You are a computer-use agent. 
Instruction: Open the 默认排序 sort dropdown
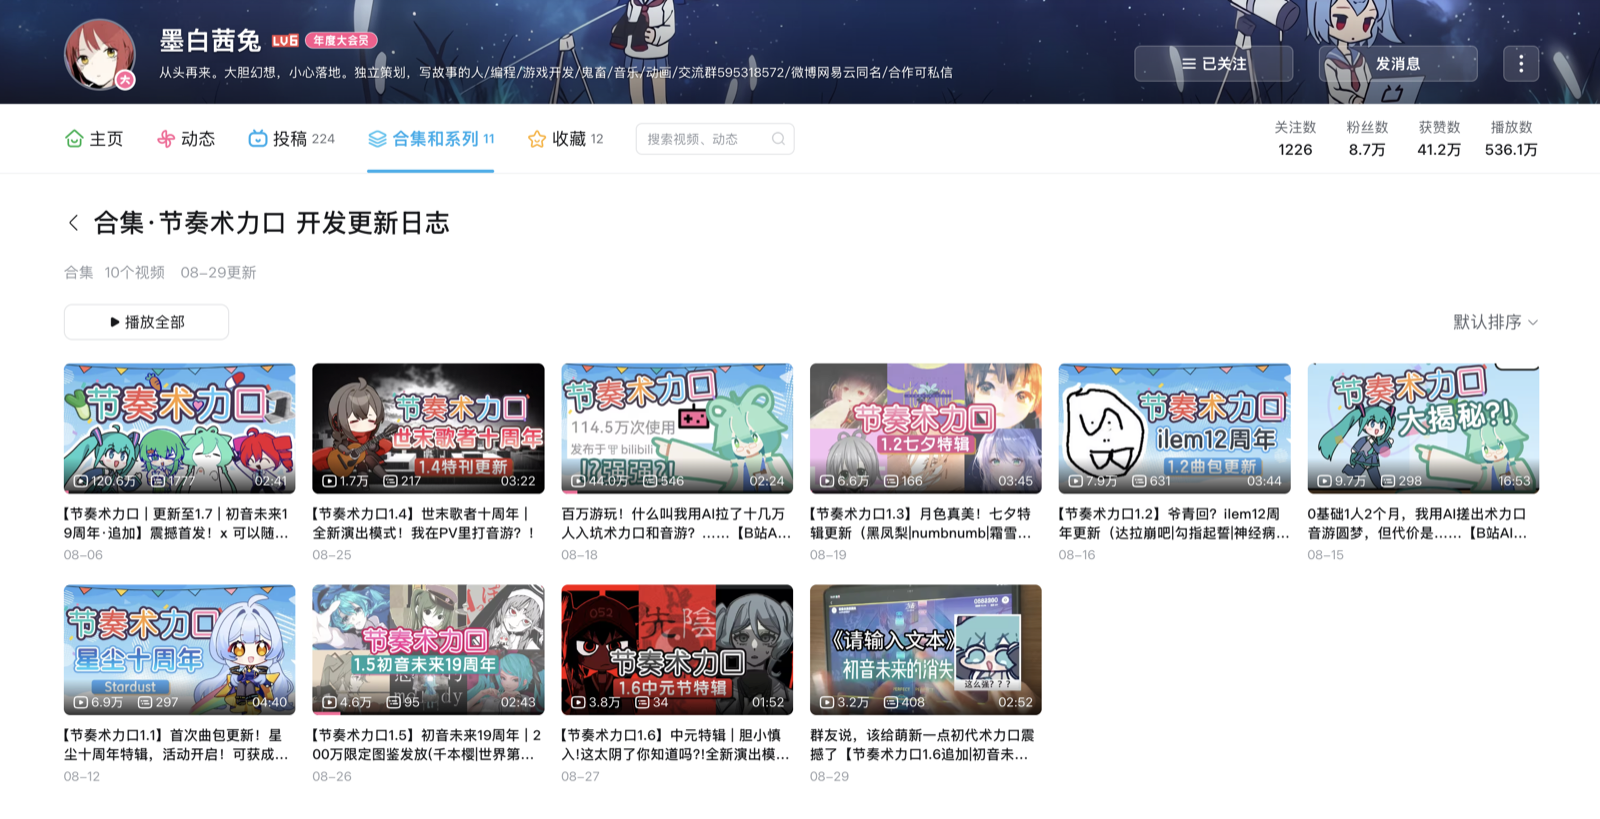click(x=1495, y=322)
